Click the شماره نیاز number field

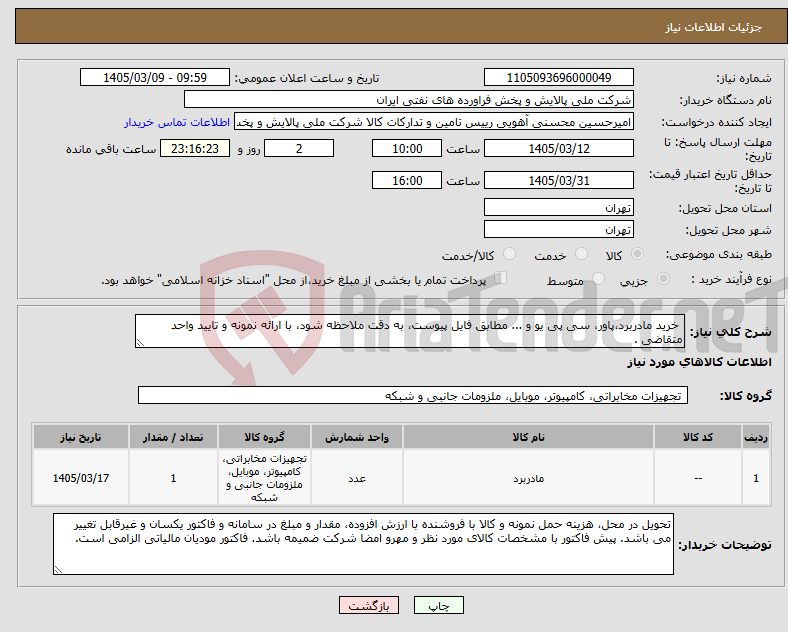(558, 77)
